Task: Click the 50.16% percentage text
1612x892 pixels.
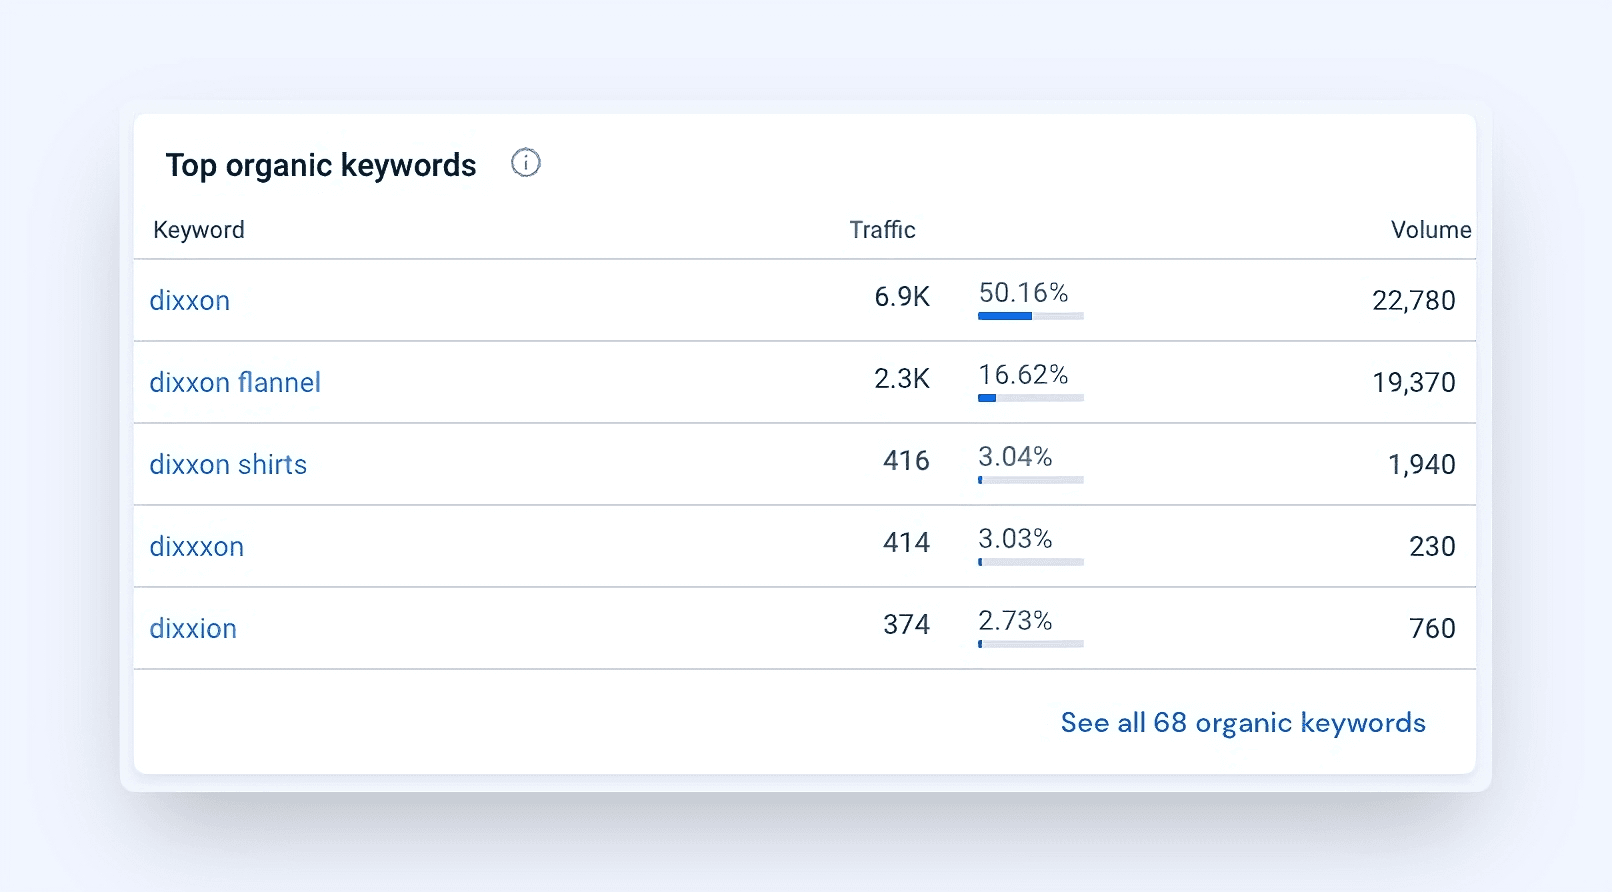Action: click(1024, 293)
